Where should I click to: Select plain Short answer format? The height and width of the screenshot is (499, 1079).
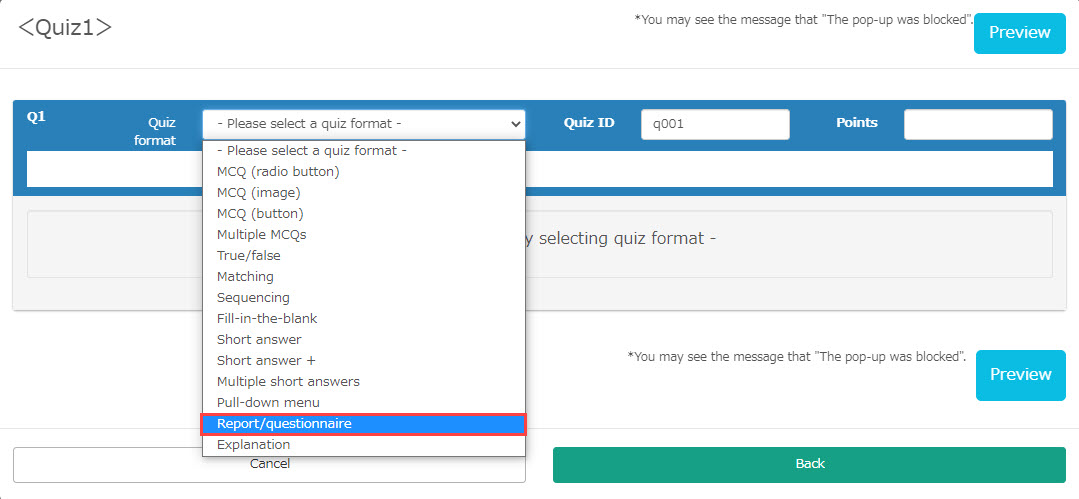[x=259, y=340]
